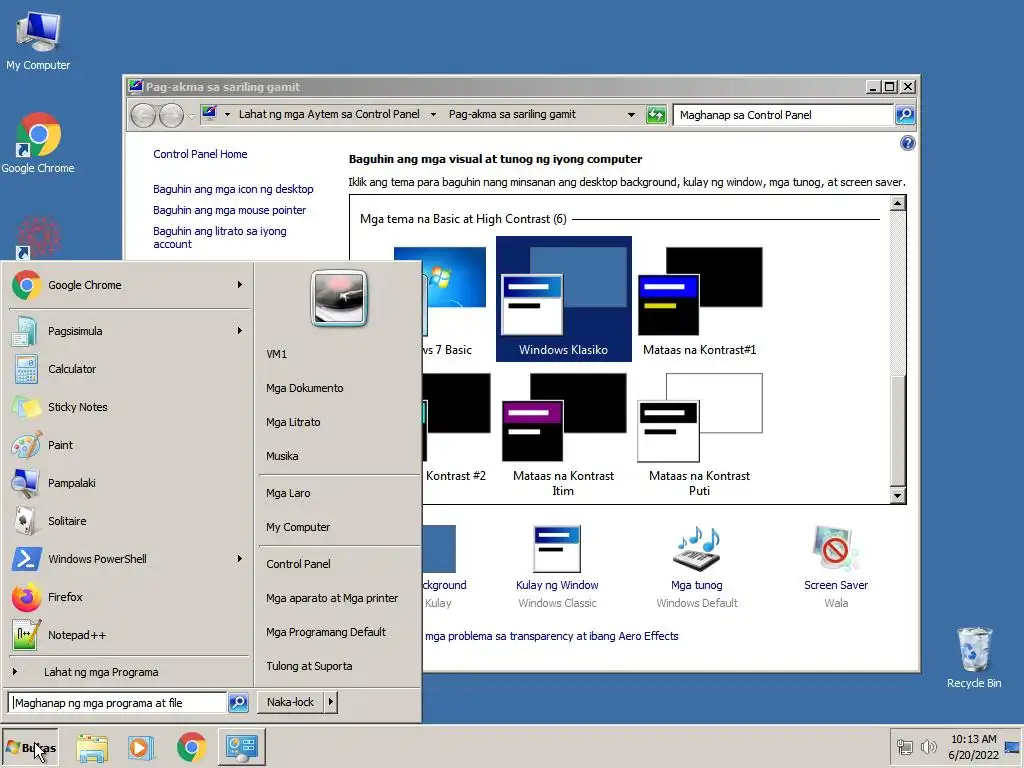
Task: Open the recent pages dropdown beside the forward button
Action: (x=191, y=116)
